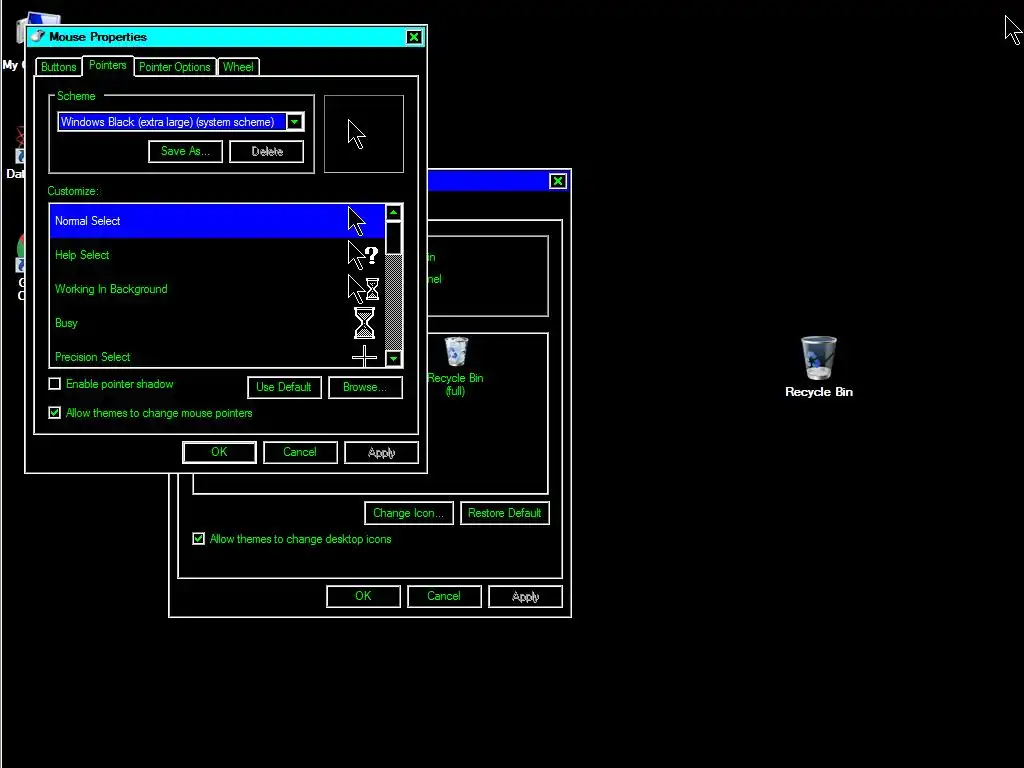The image size is (1024, 768).
Task: Select Working In Background pointer row
Action: tap(217, 289)
